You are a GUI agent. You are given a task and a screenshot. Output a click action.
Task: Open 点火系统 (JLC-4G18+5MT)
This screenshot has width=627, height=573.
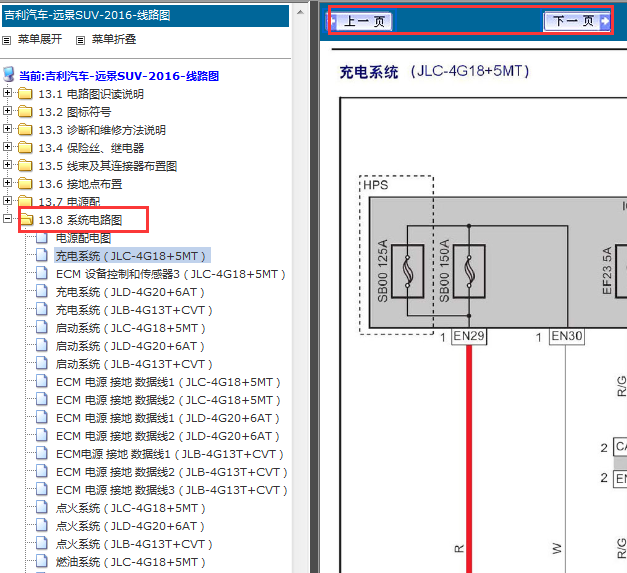(x=131, y=508)
